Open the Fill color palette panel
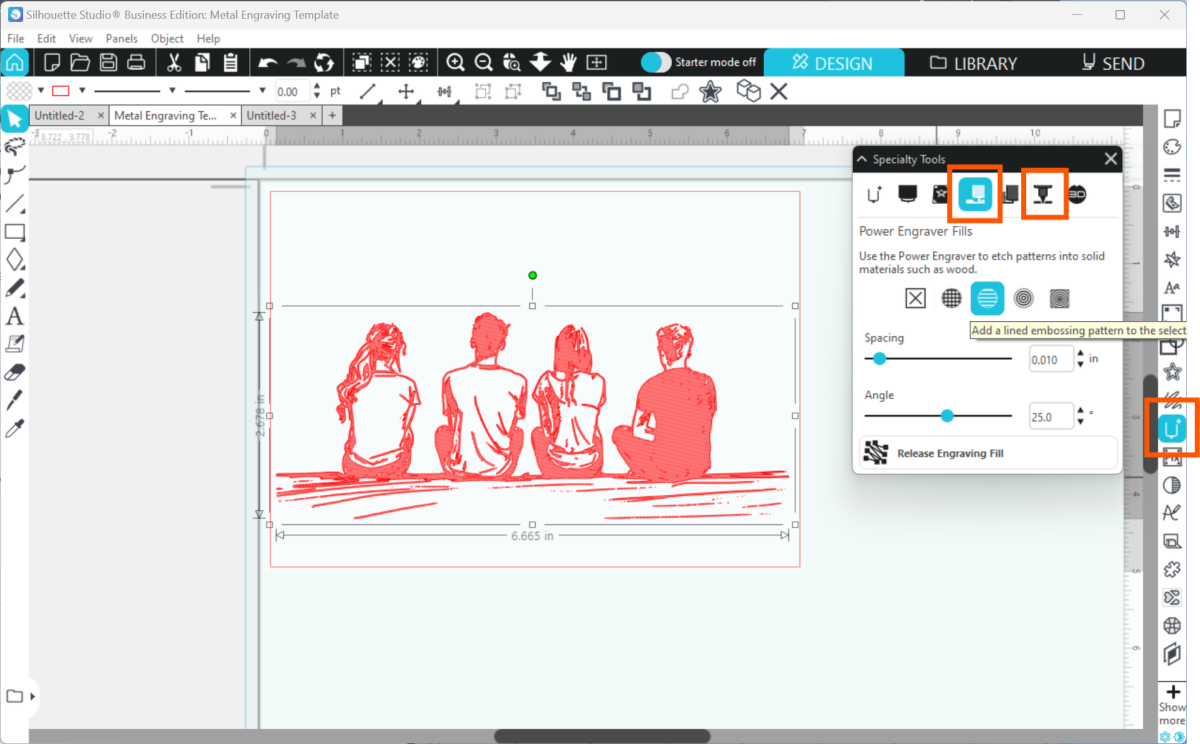The width and height of the screenshot is (1200, 744). pyautogui.click(x=1172, y=147)
